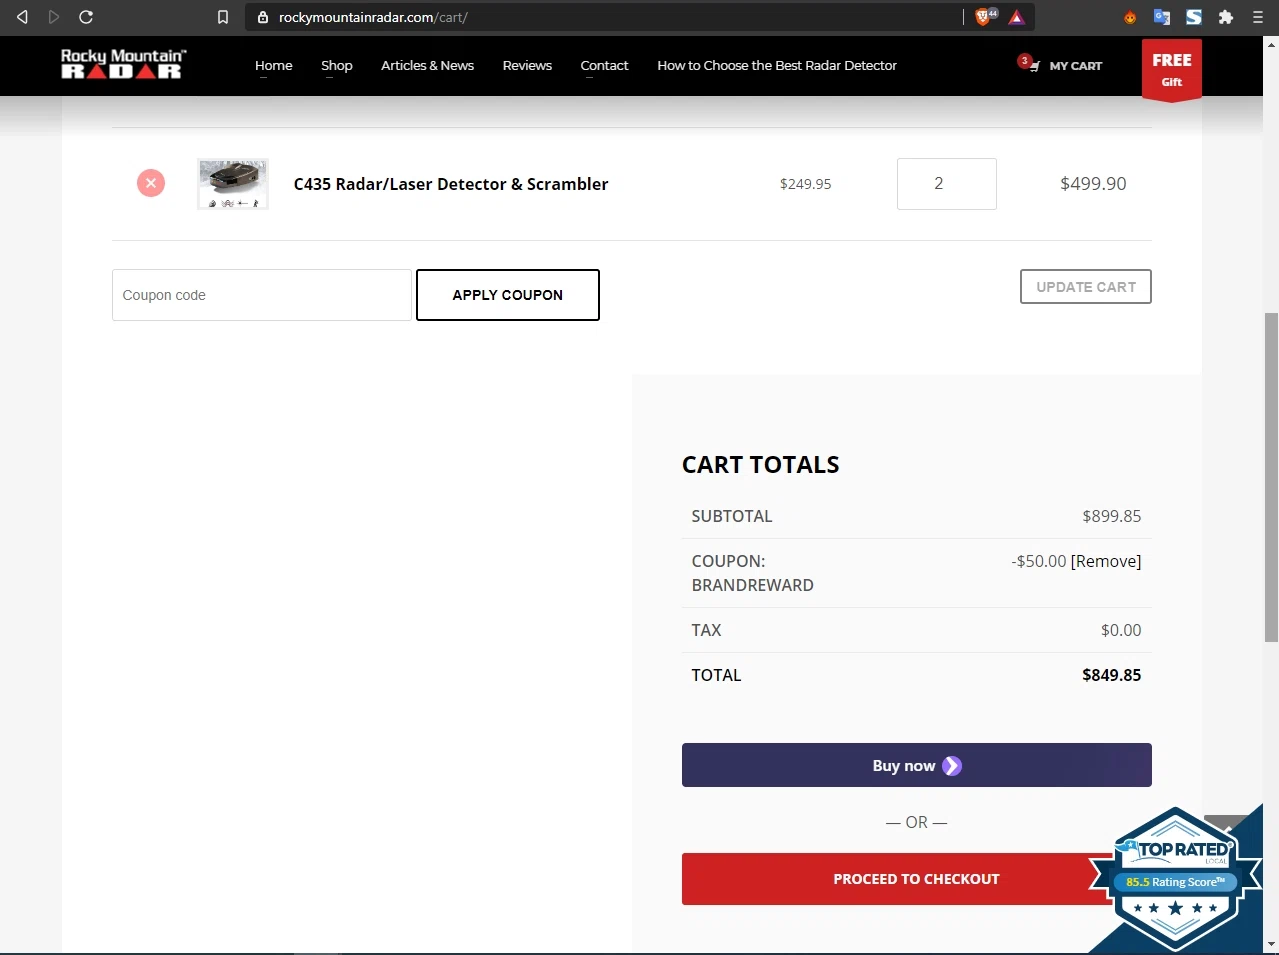
Task: Open the browser hamburger menu
Action: pos(1258,17)
